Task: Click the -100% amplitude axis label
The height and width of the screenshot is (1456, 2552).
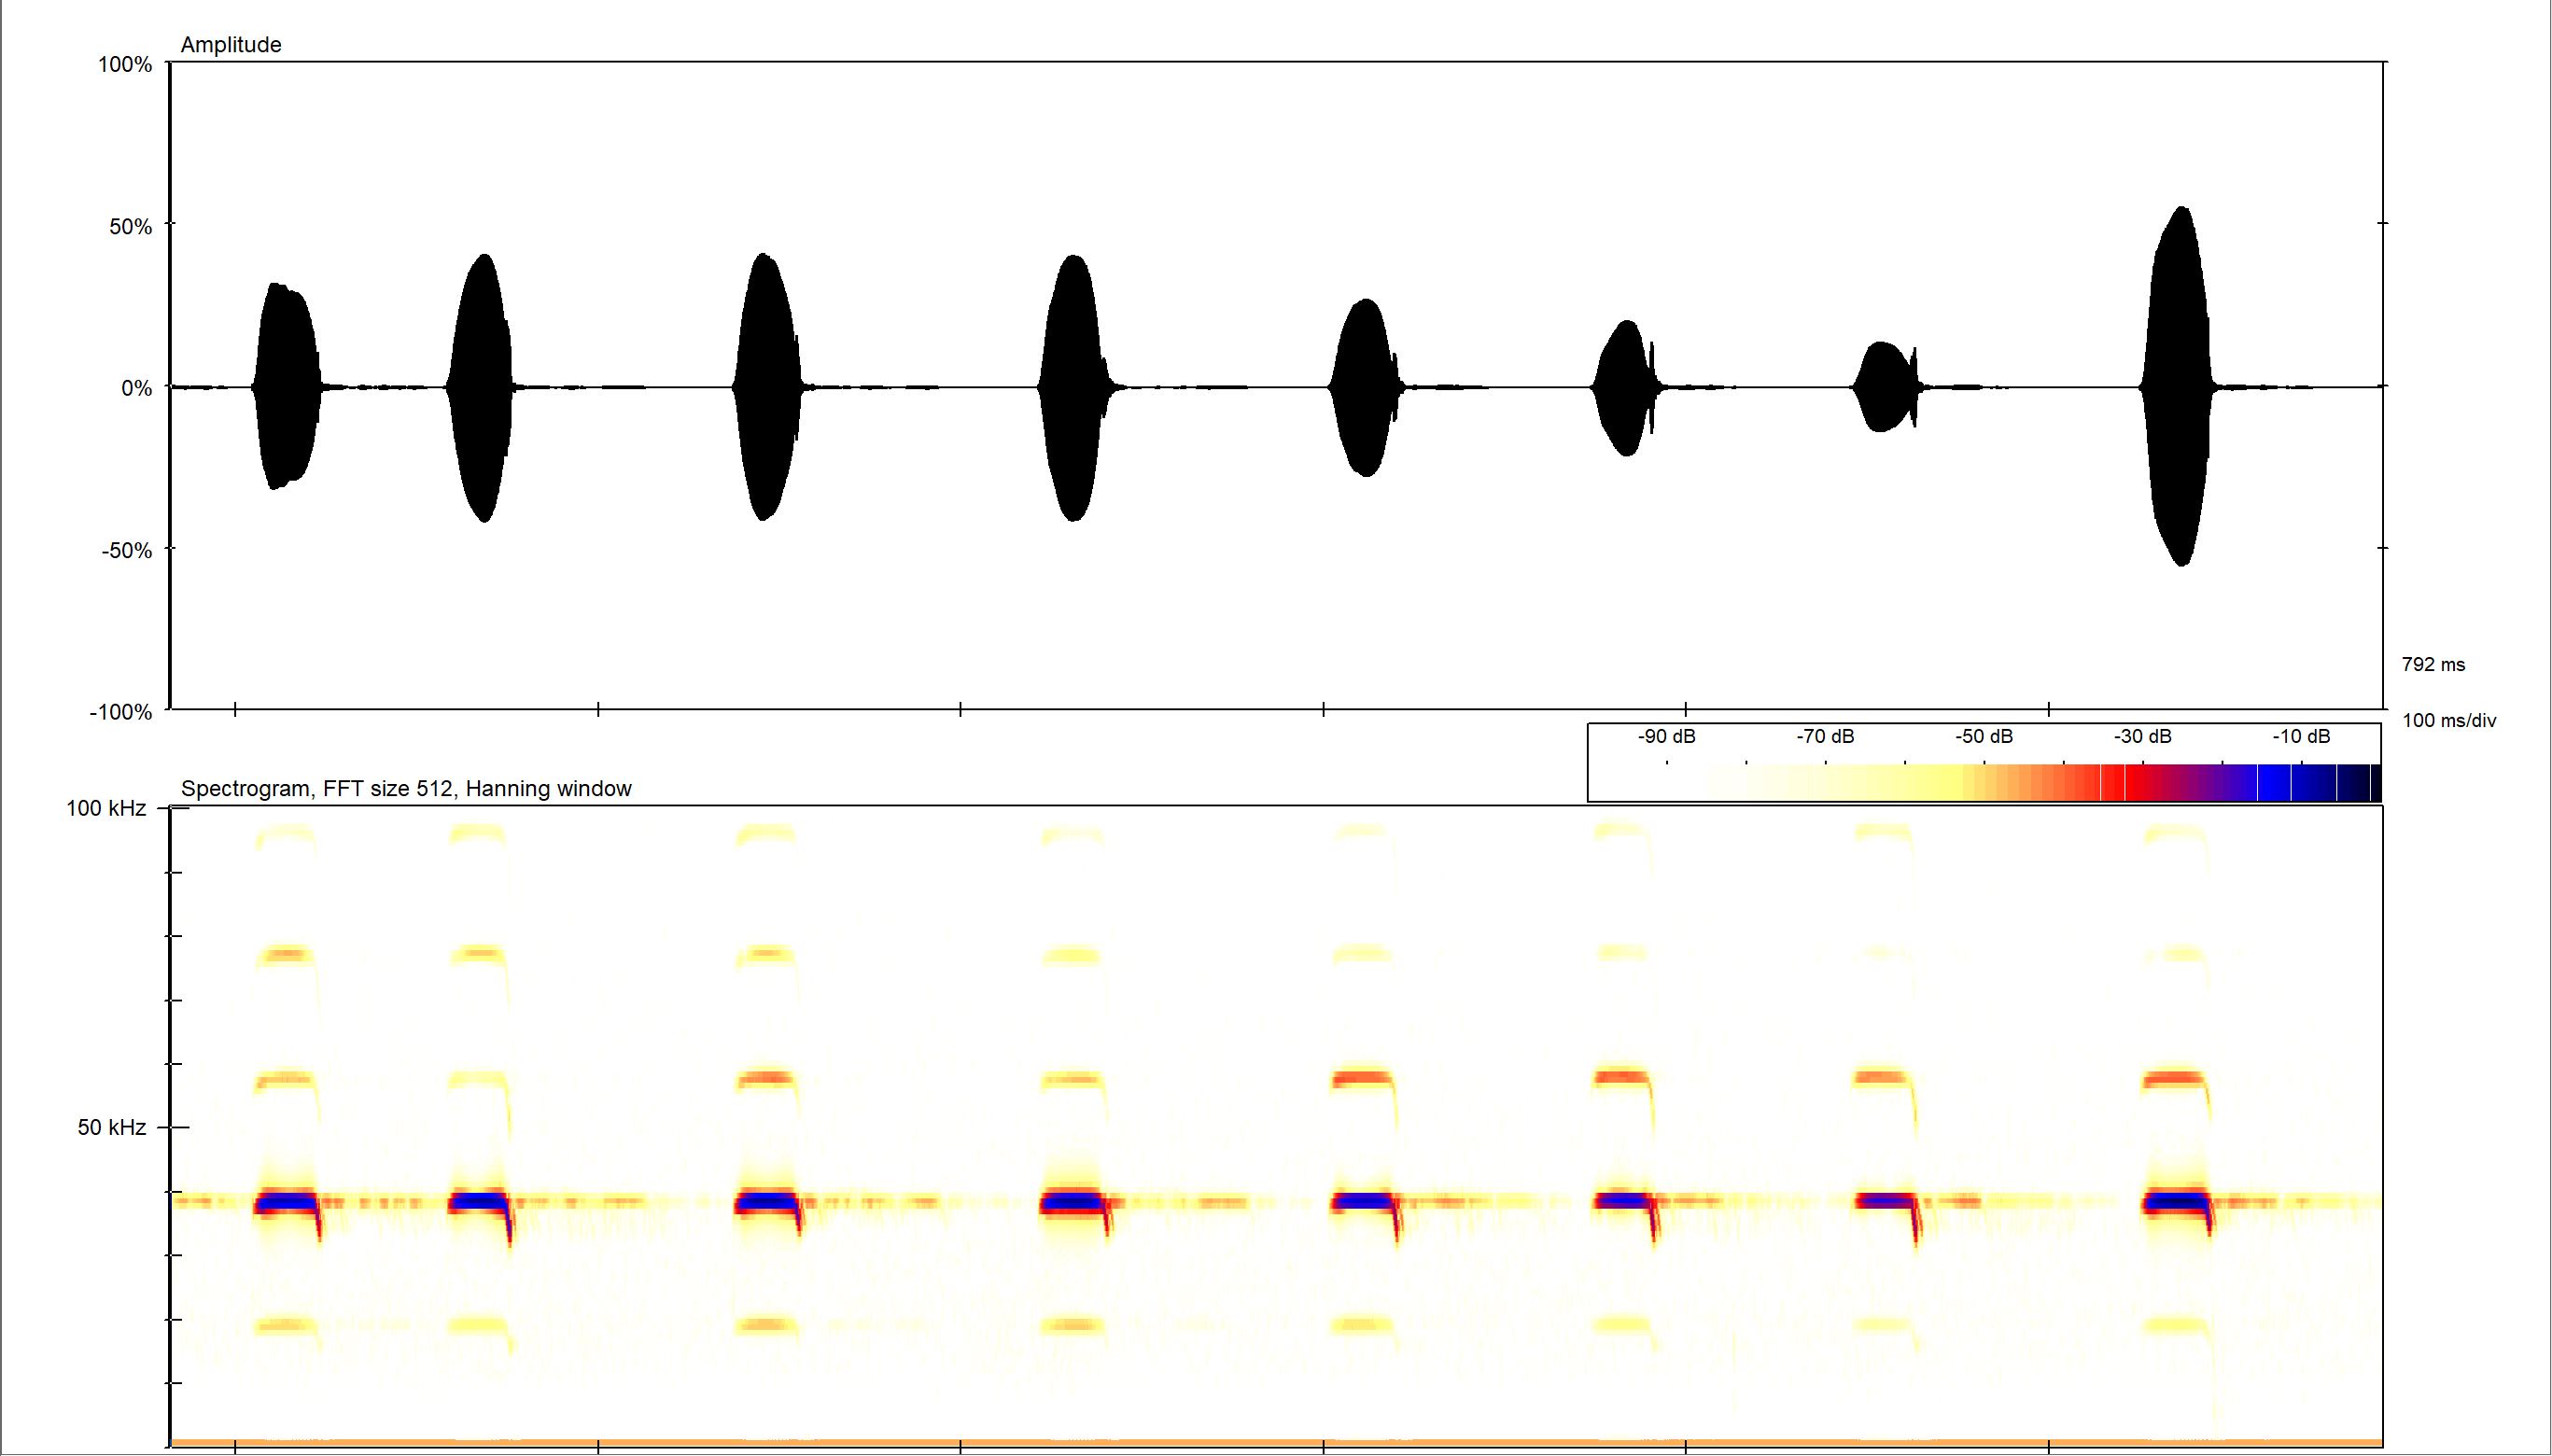Action: [x=121, y=712]
